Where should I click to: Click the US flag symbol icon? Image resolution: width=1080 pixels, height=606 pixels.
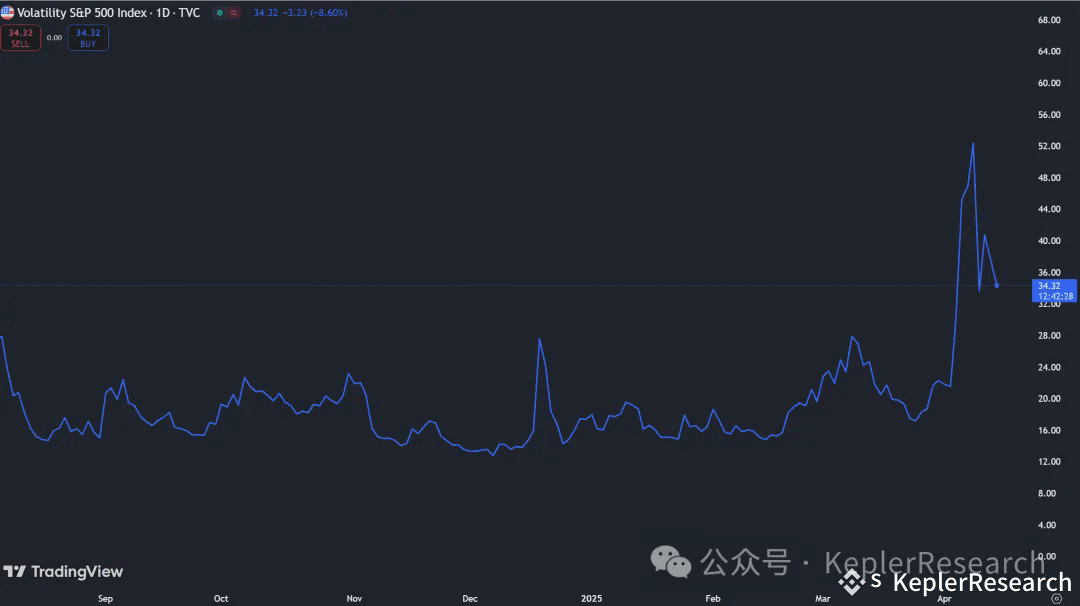tap(8, 12)
